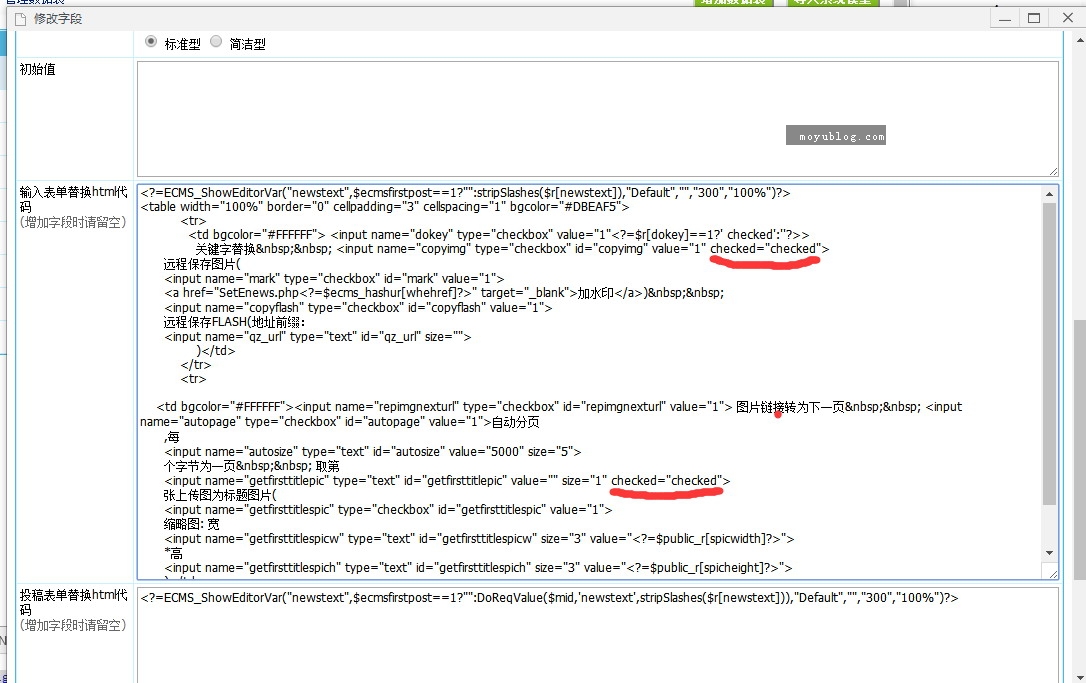The image size is (1086, 683).
Task: Focus the empty 初始值 text area
Action: pos(596,118)
